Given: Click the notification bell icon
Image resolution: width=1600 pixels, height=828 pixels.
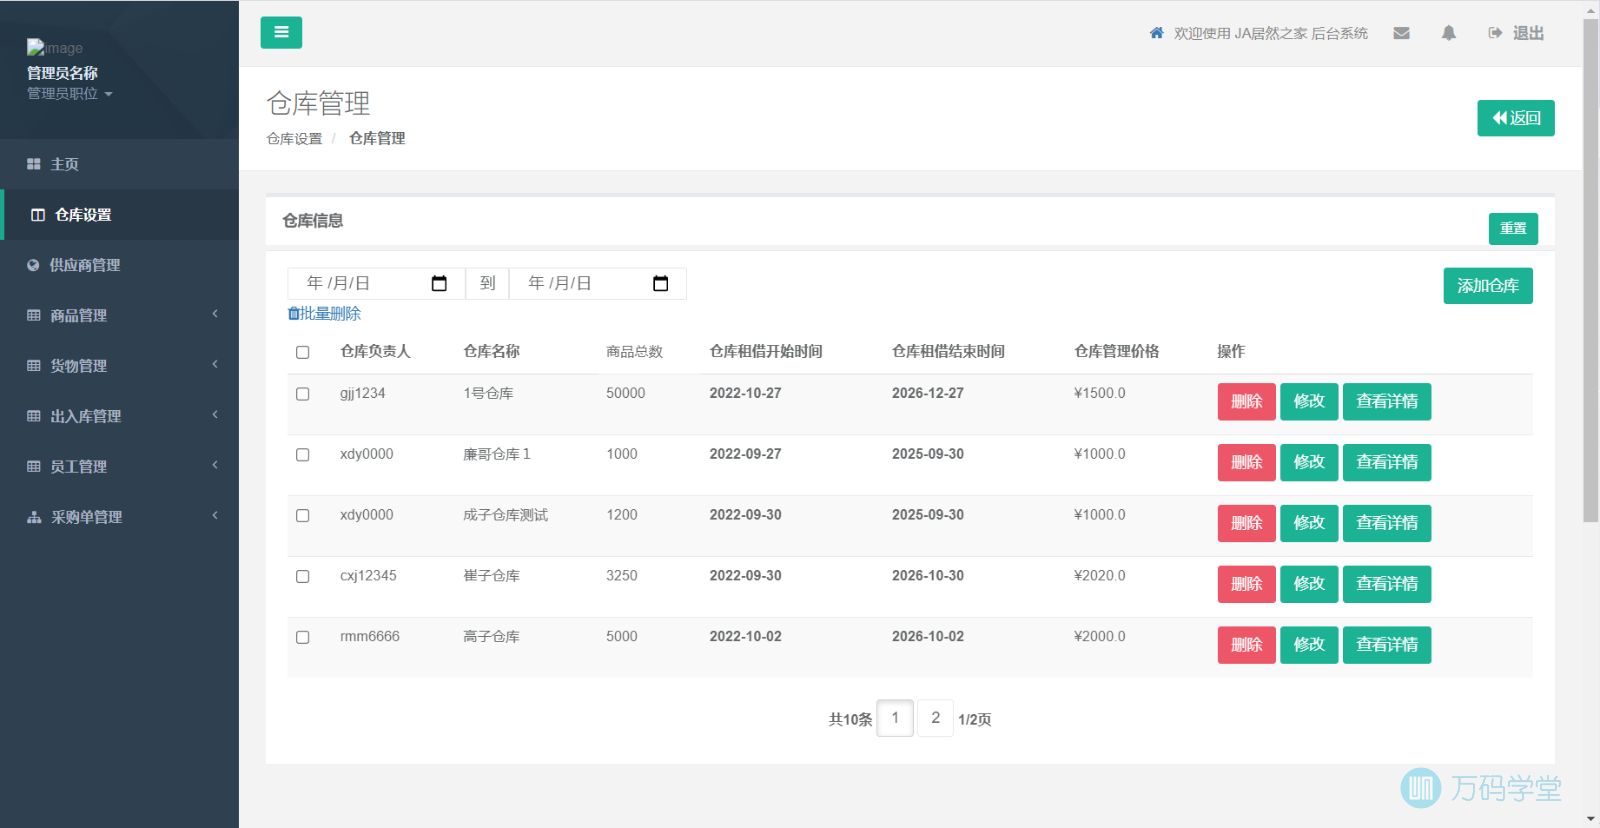Looking at the screenshot, I should (x=1448, y=33).
